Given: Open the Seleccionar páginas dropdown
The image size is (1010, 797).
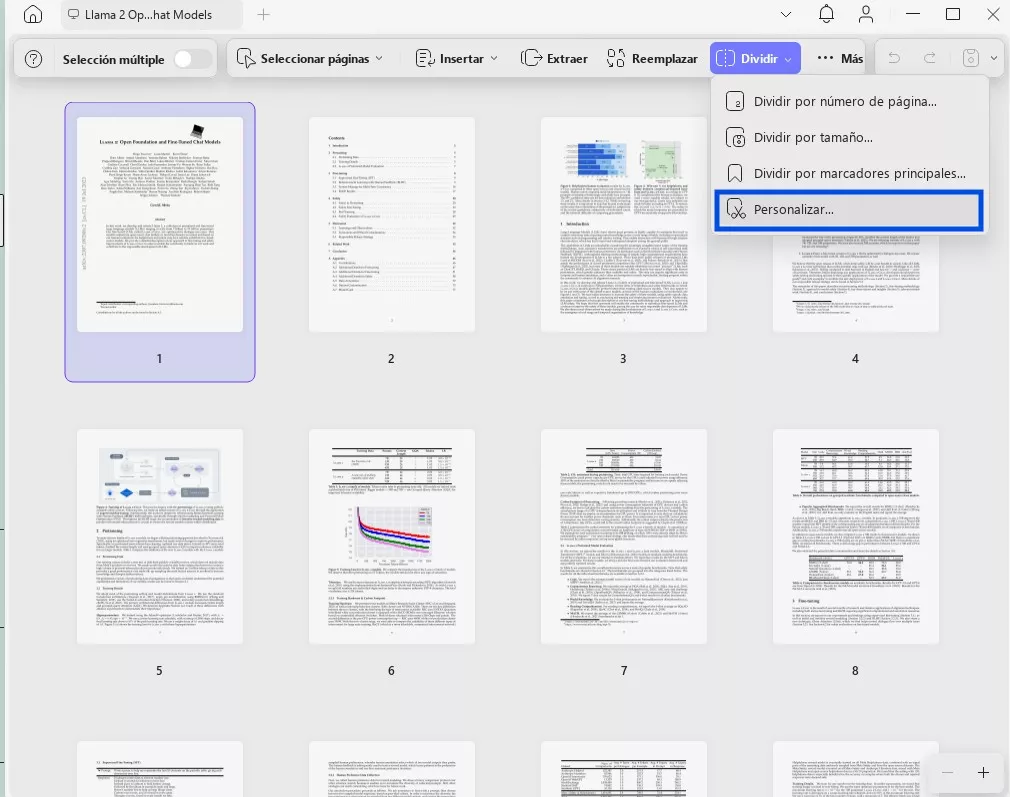Looking at the screenshot, I should point(310,59).
